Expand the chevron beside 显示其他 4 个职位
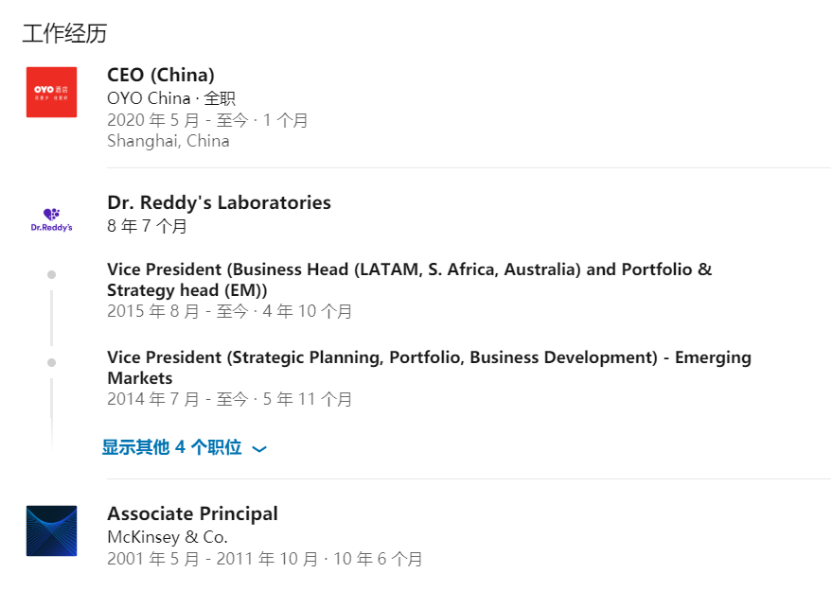The width and height of the screenshot is (831, 591). (x=260, y=449)
